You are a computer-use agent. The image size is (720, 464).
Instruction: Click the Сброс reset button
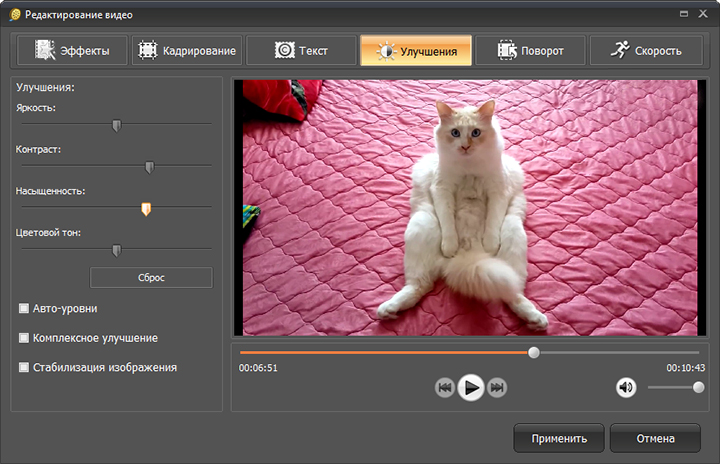tap(151, 277)
